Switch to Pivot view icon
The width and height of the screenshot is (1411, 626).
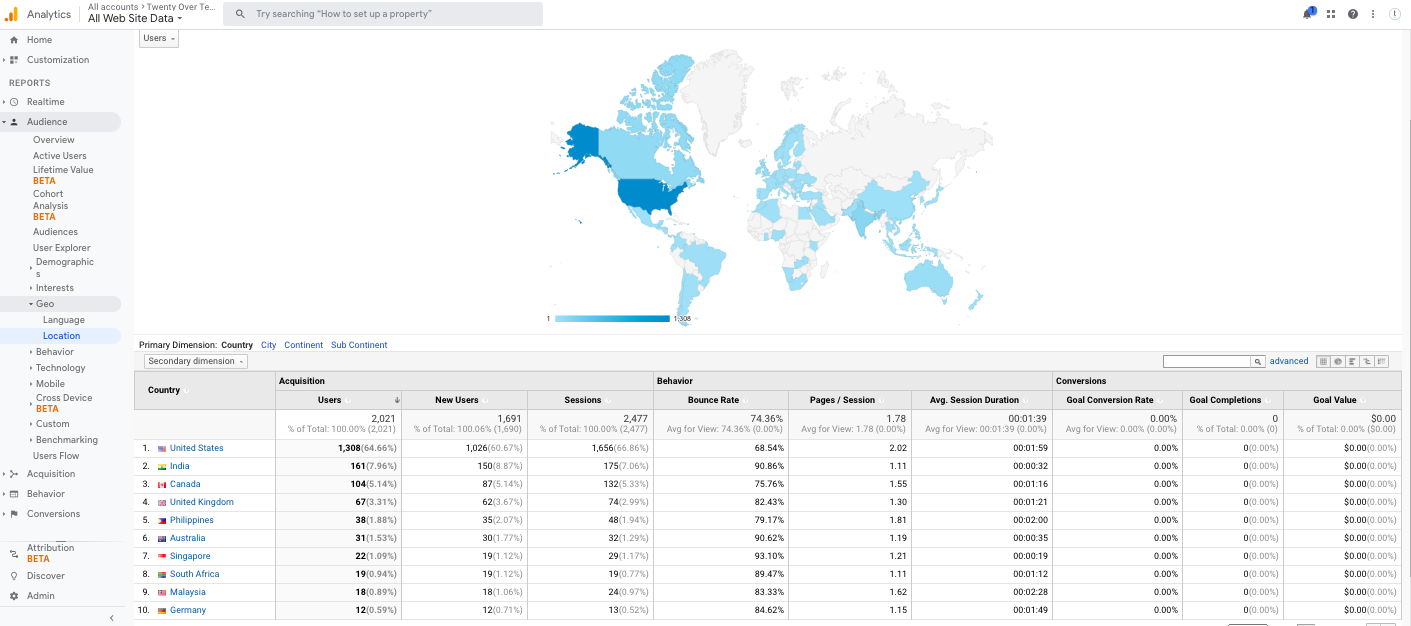click(1382, 361)
